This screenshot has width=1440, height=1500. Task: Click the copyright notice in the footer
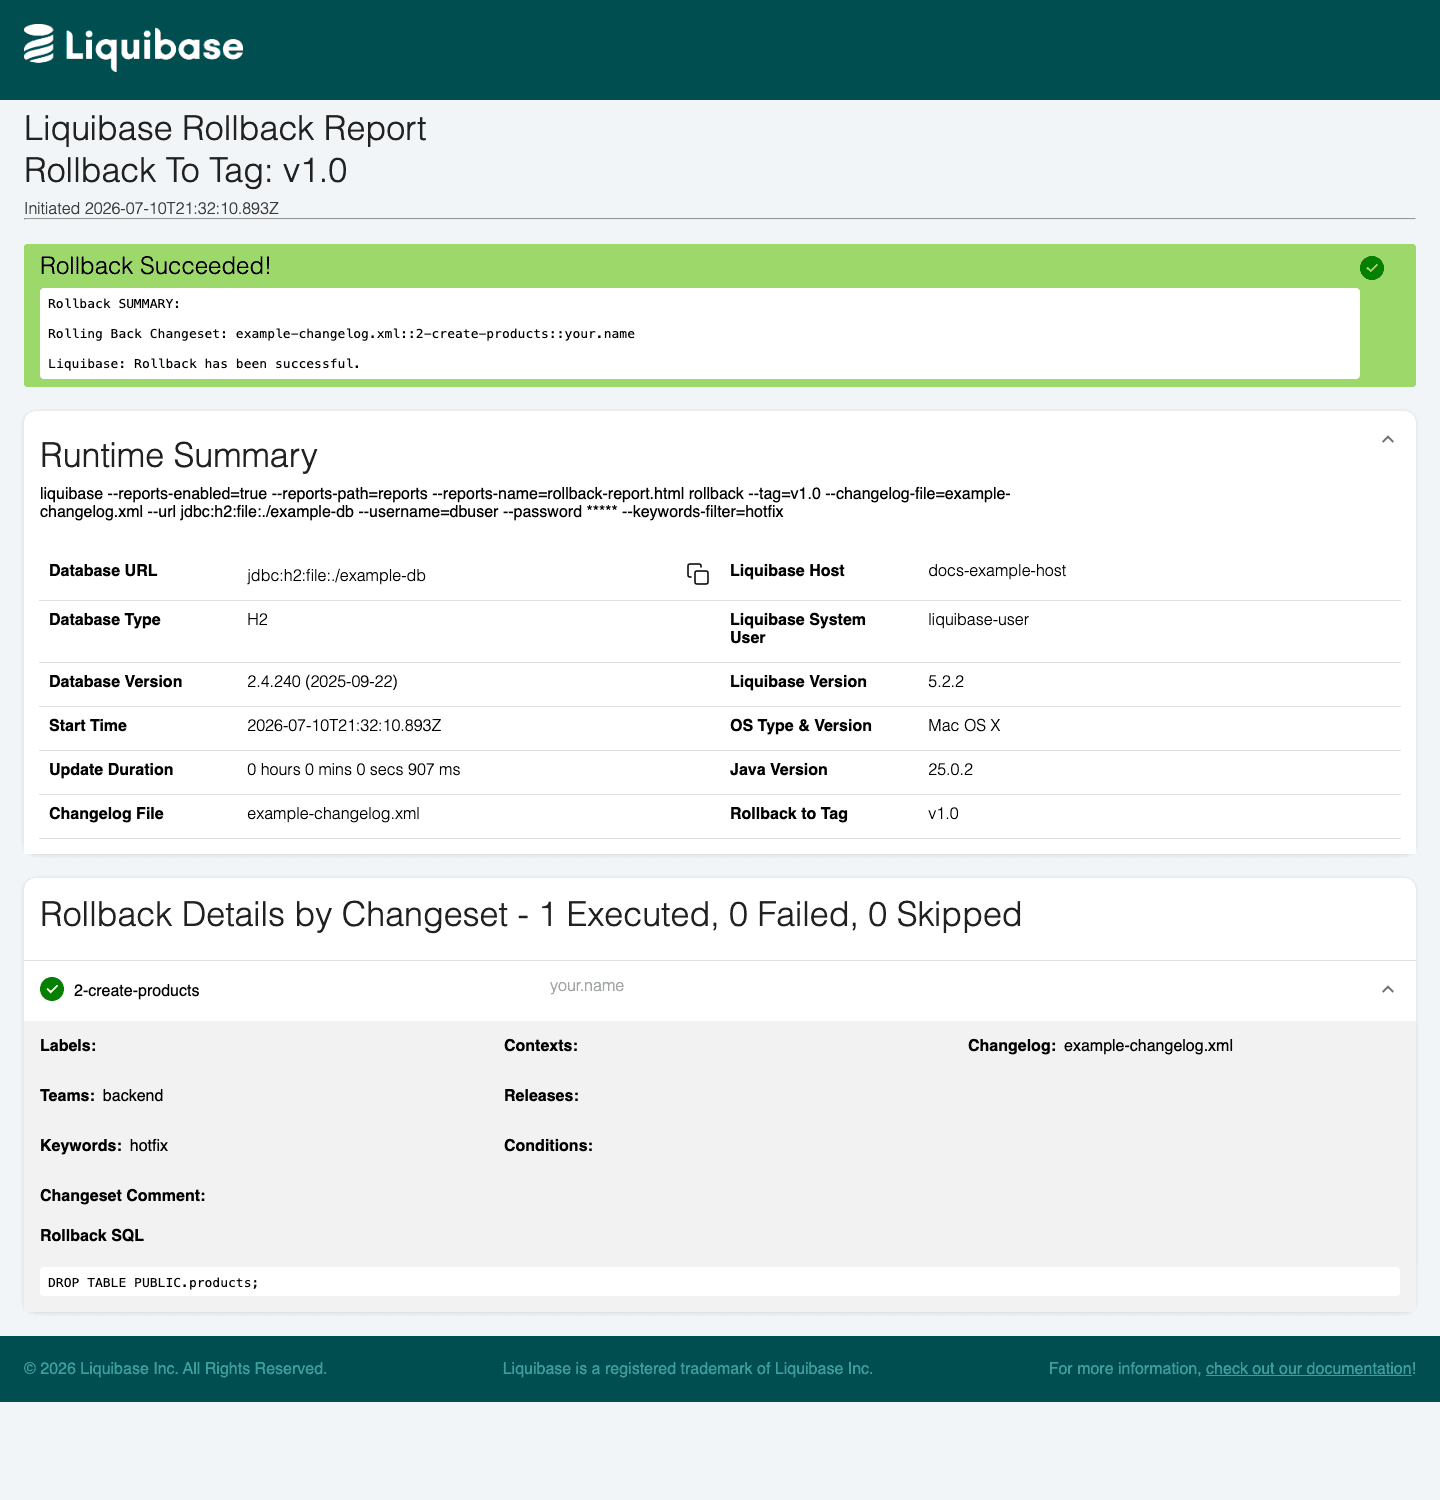(176, 1369)
